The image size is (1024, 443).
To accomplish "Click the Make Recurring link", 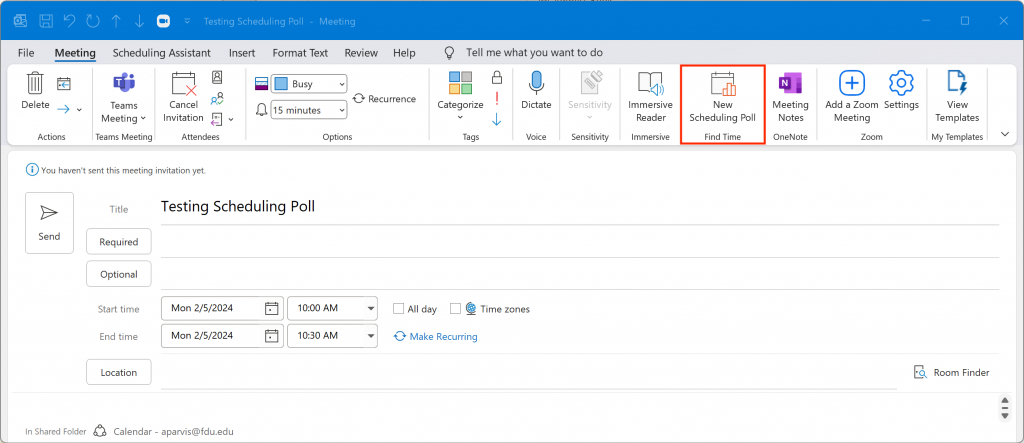I will point(442,337).
